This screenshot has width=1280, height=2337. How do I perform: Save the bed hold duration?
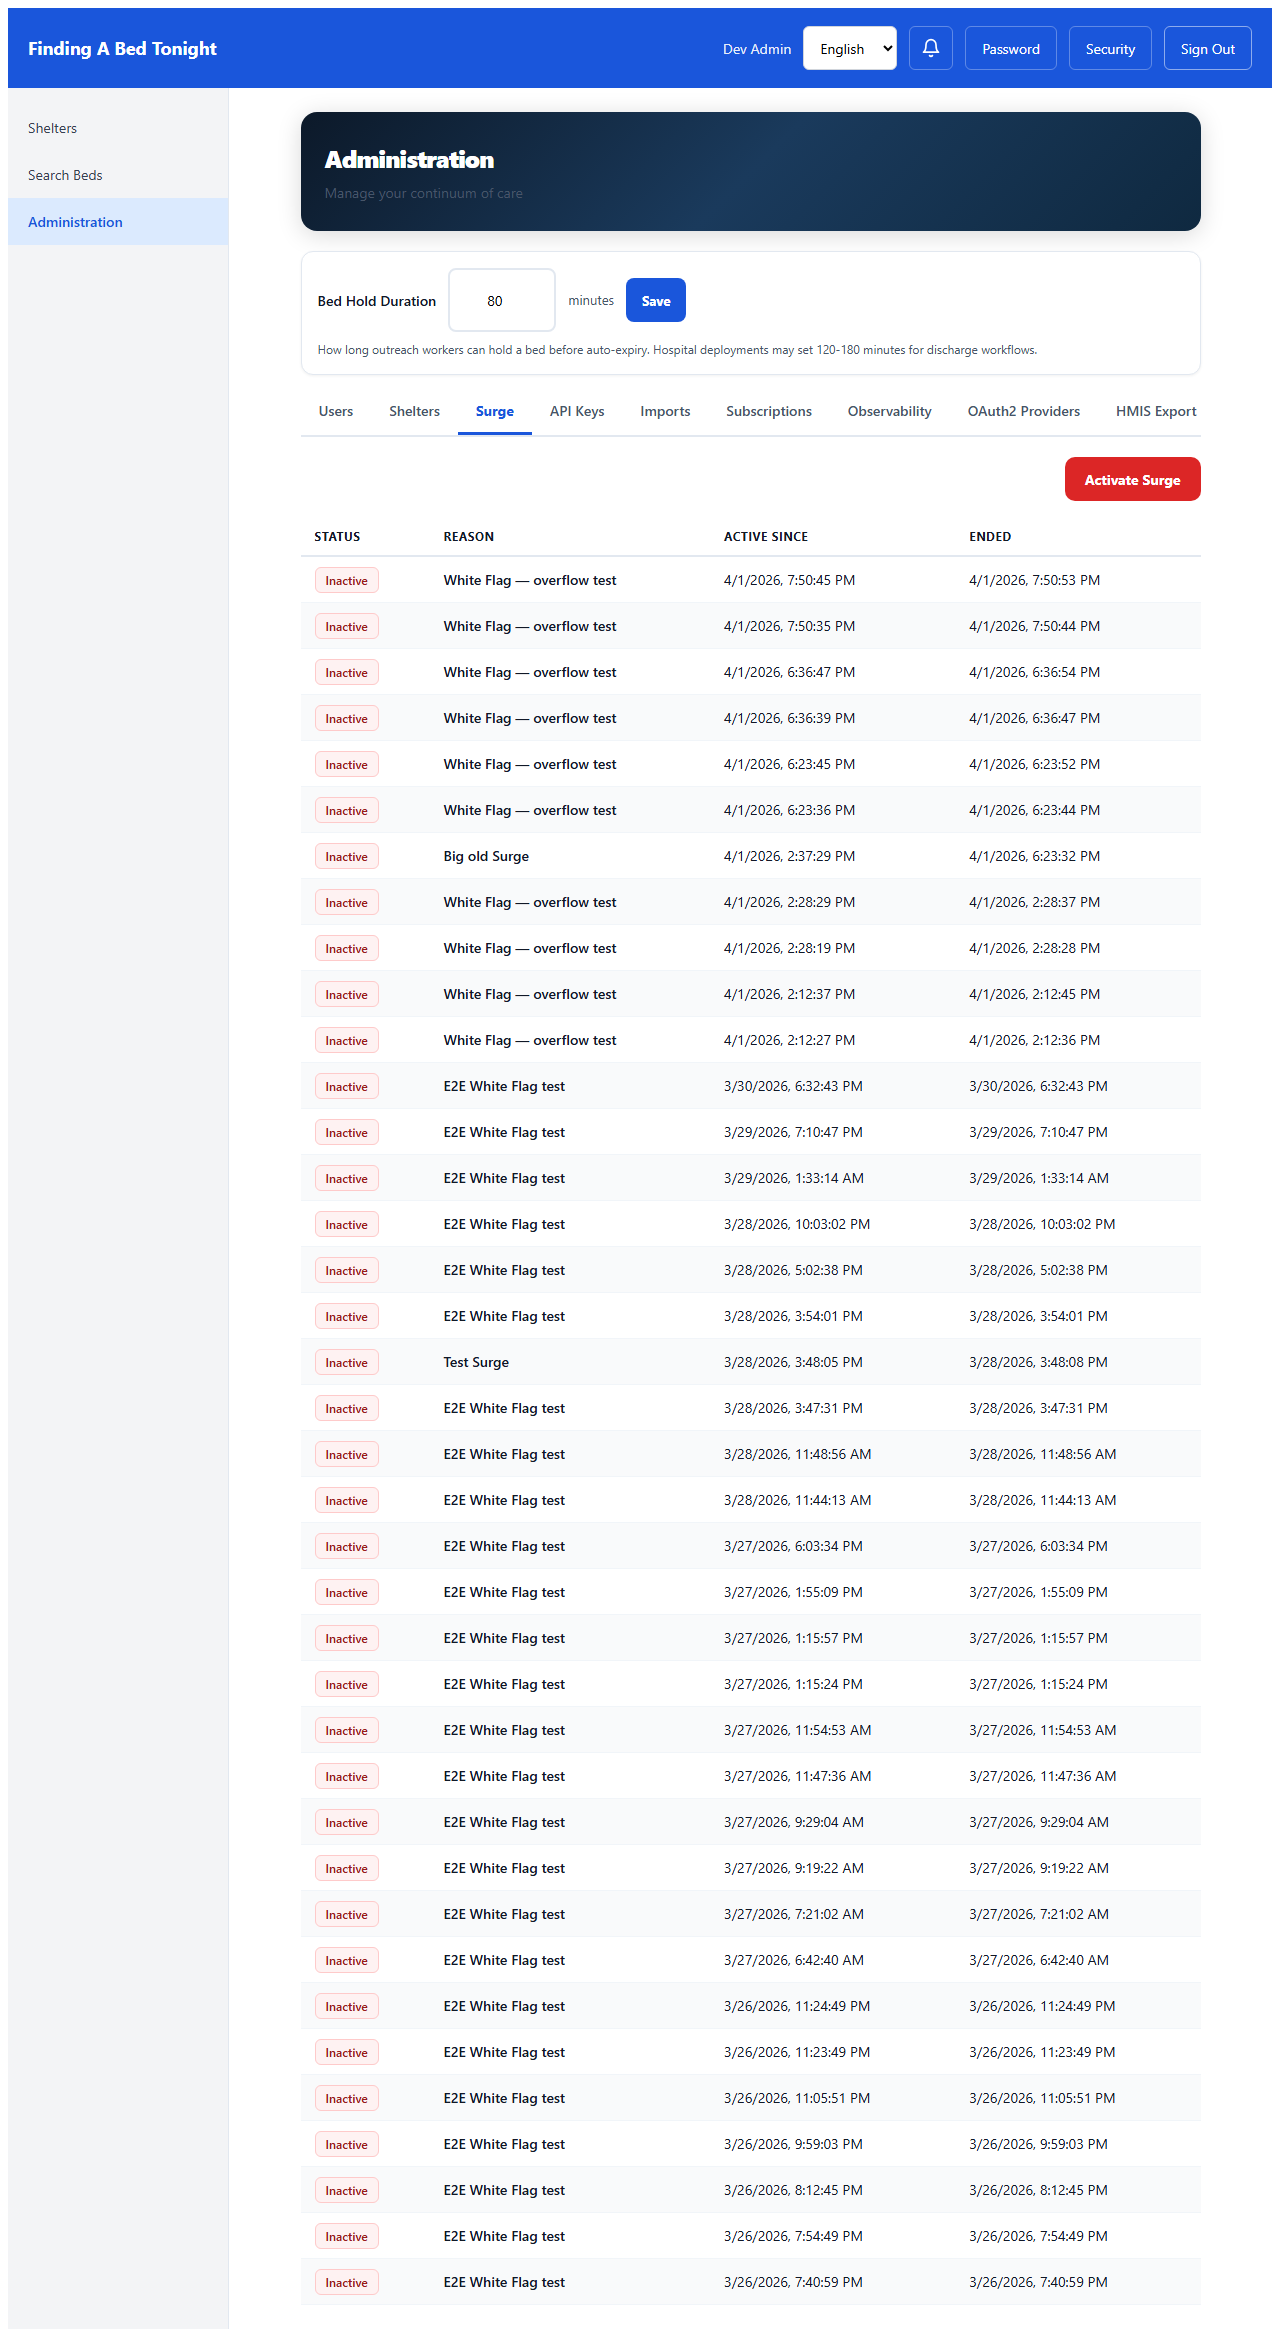[655, 300]
